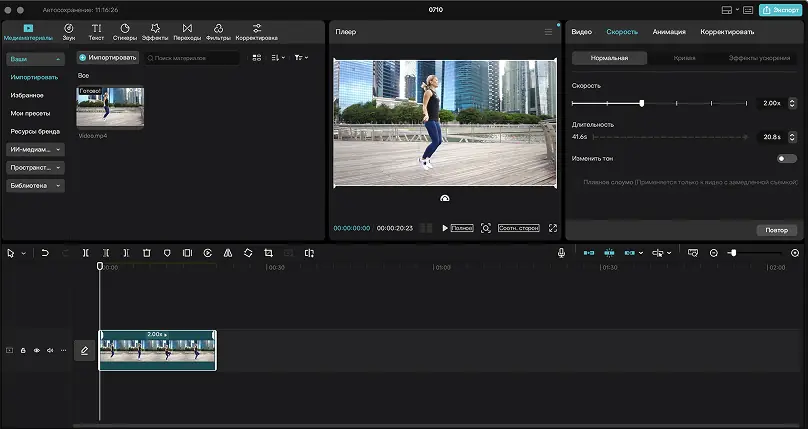Viewport: 808px width, 429px height.
Task: Open the Корректировка adjustment panel
Action: (x=257, y=32)
